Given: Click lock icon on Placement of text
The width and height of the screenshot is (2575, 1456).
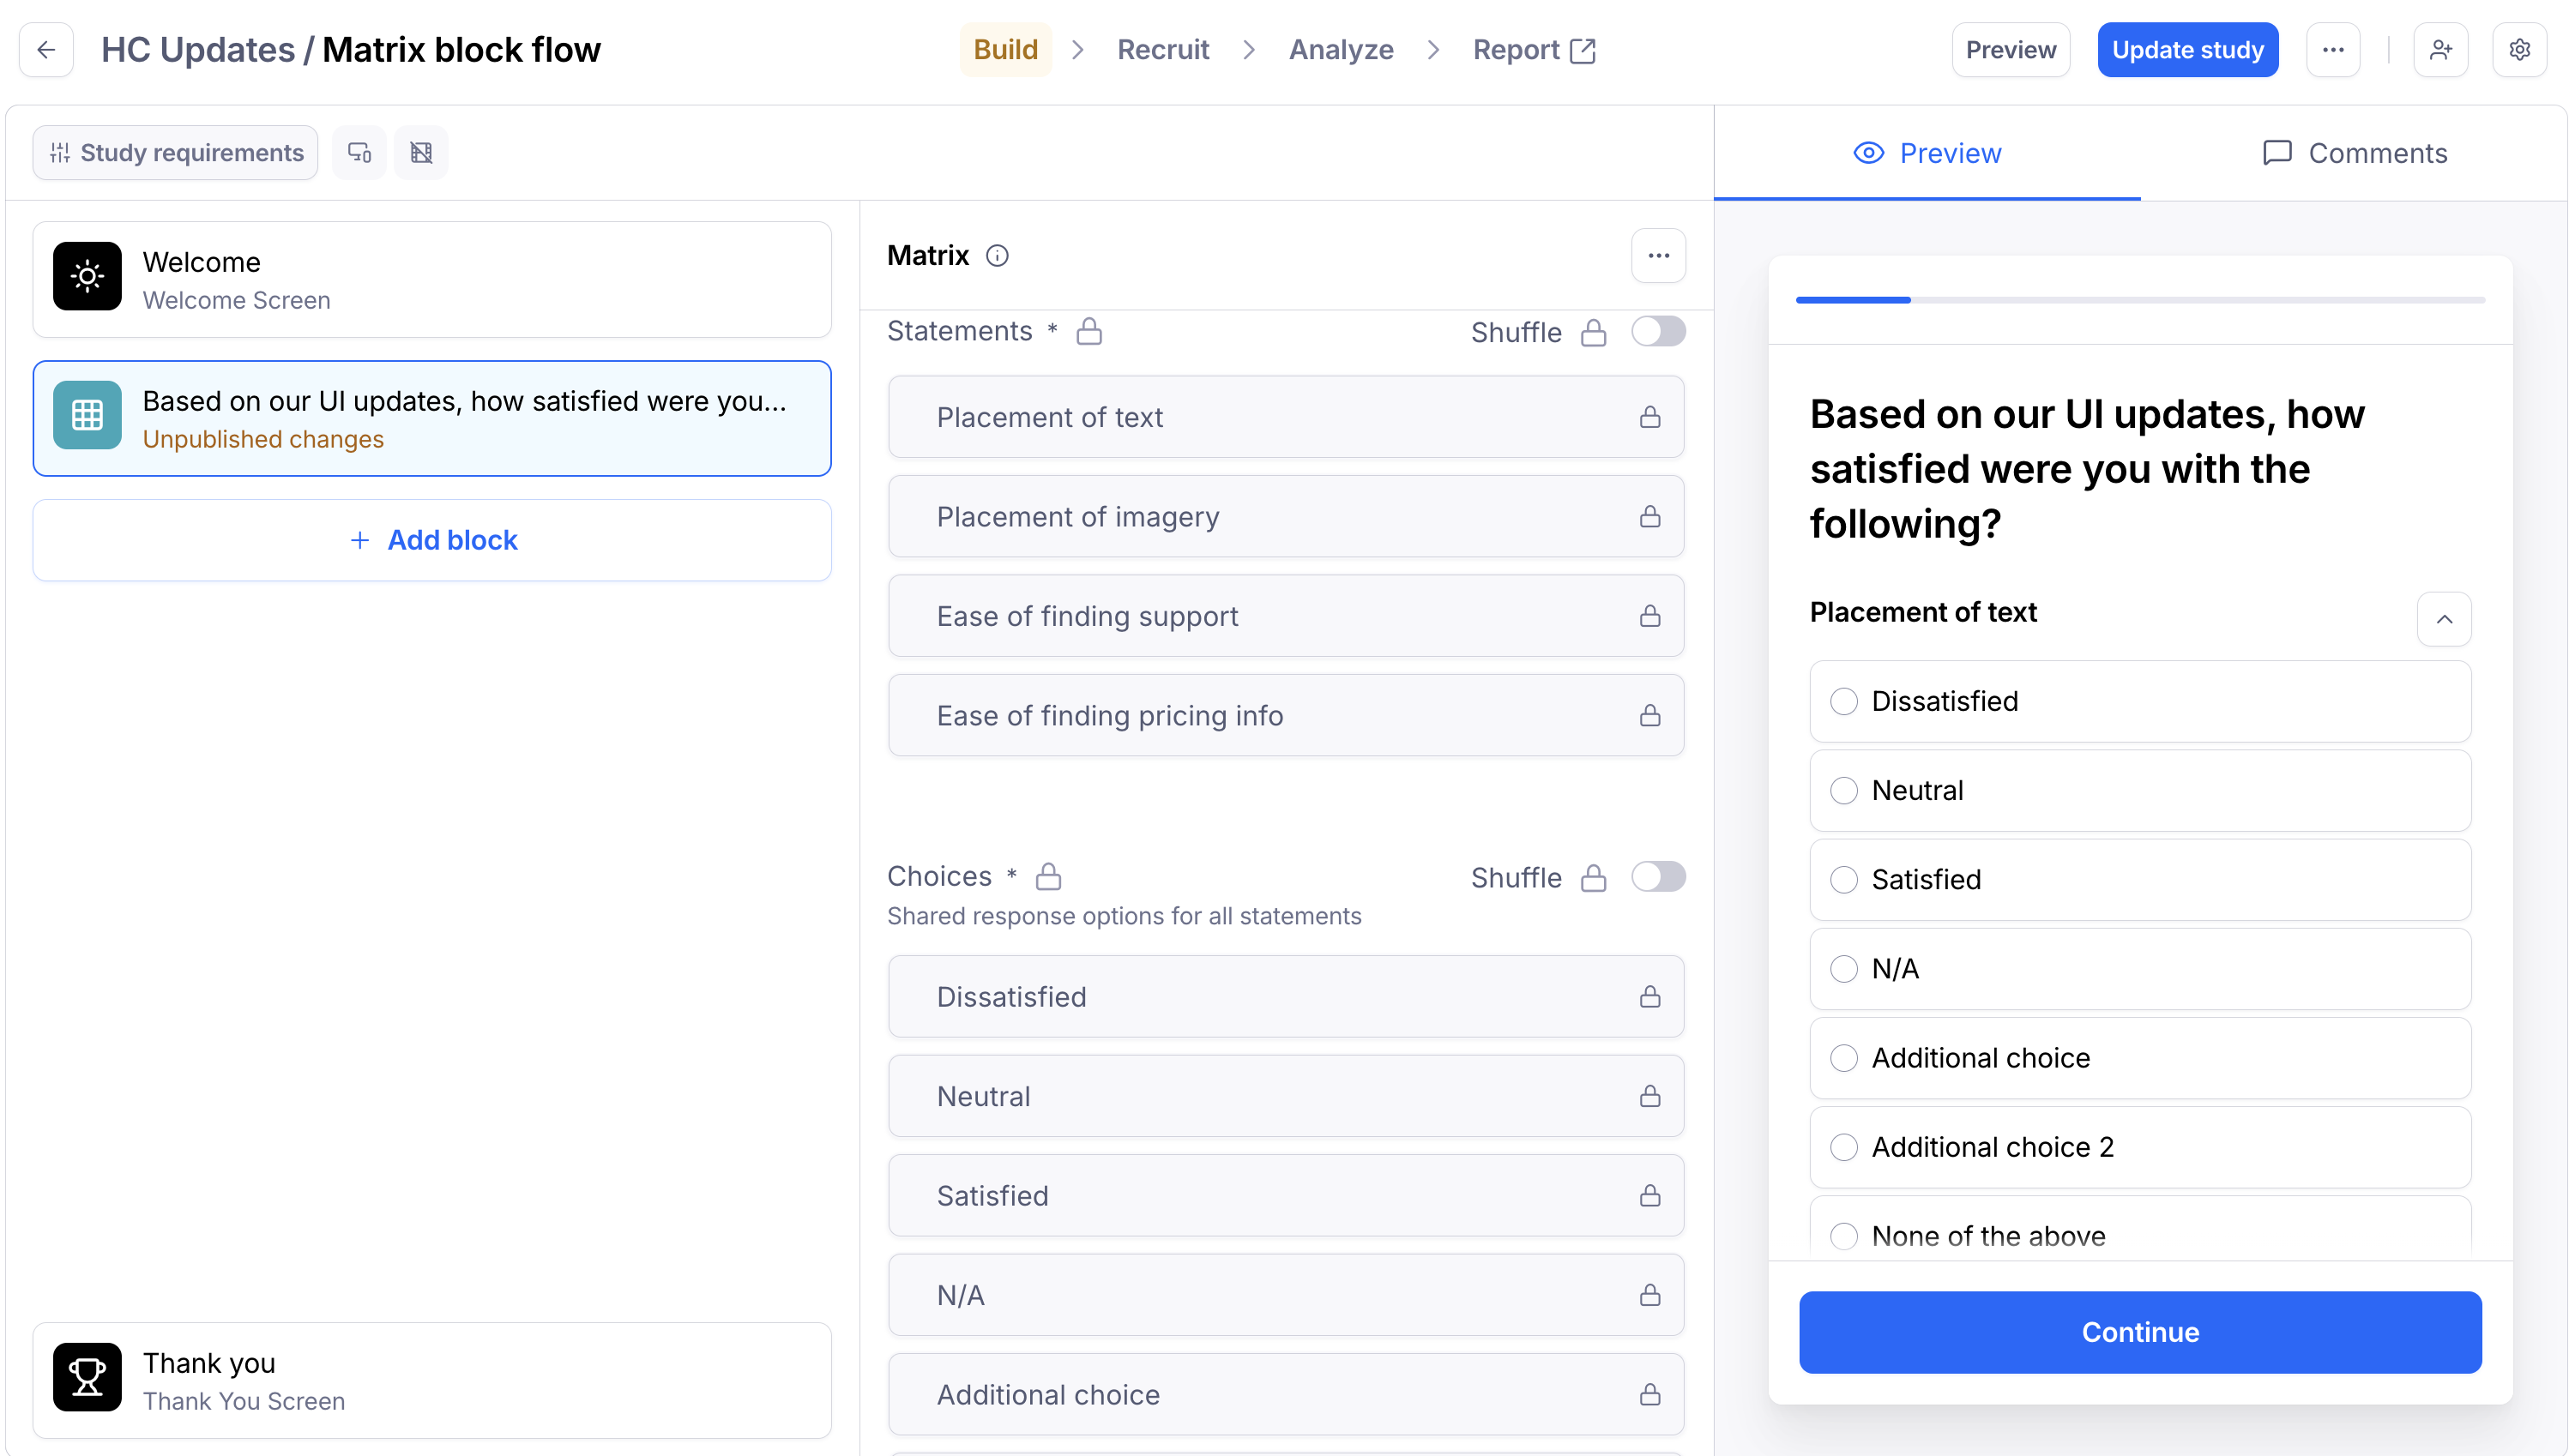Looking at the screenshot, I should (x=1649, y=417).
